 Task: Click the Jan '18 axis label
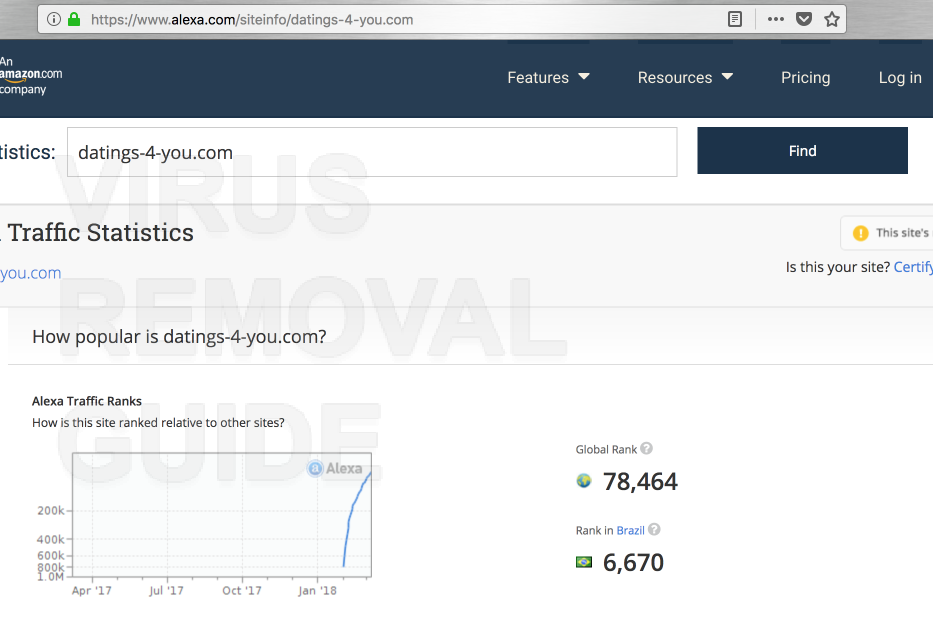pyautogui.click(x=317, y=591)
